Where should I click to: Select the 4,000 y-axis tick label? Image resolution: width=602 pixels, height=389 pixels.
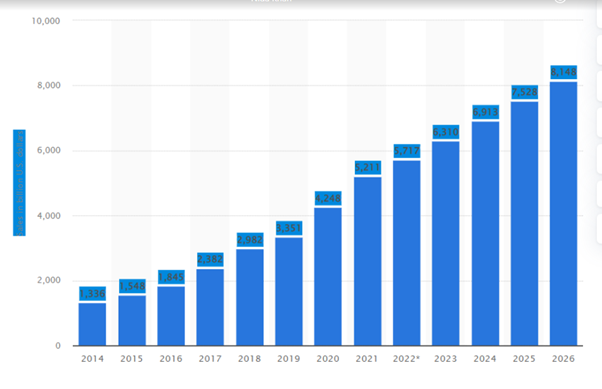pyautogui.click(x=49, y=215)
